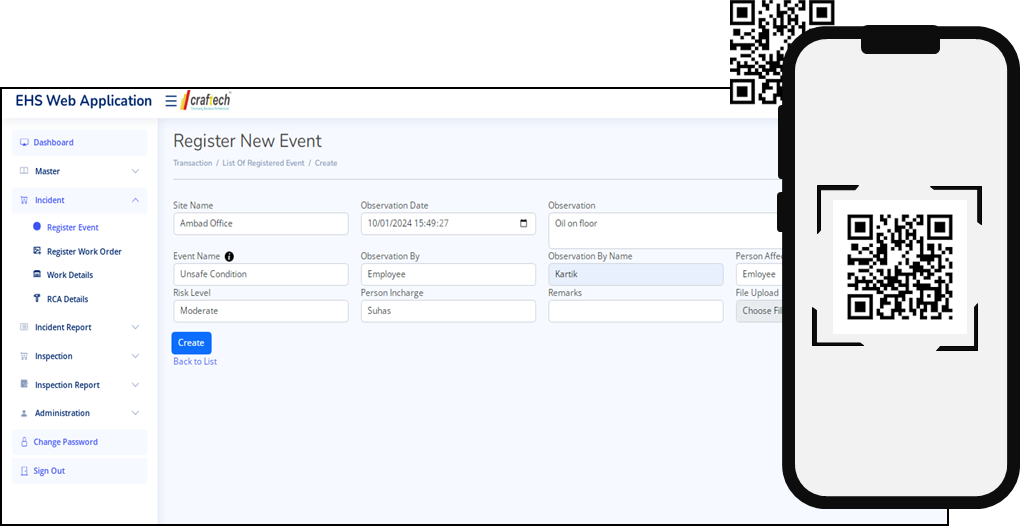1020x526 pixels.
Task: Click the Incident Report icon
Action: (x=24, y=327)
